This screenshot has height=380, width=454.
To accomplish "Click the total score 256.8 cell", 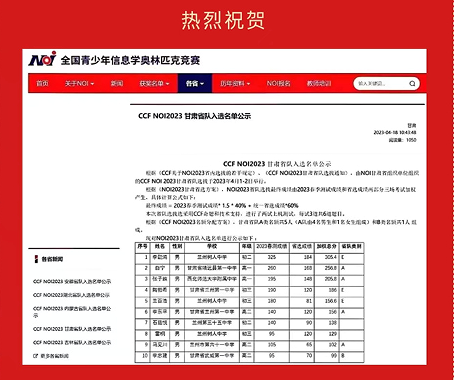I will [x=326, y=268].
